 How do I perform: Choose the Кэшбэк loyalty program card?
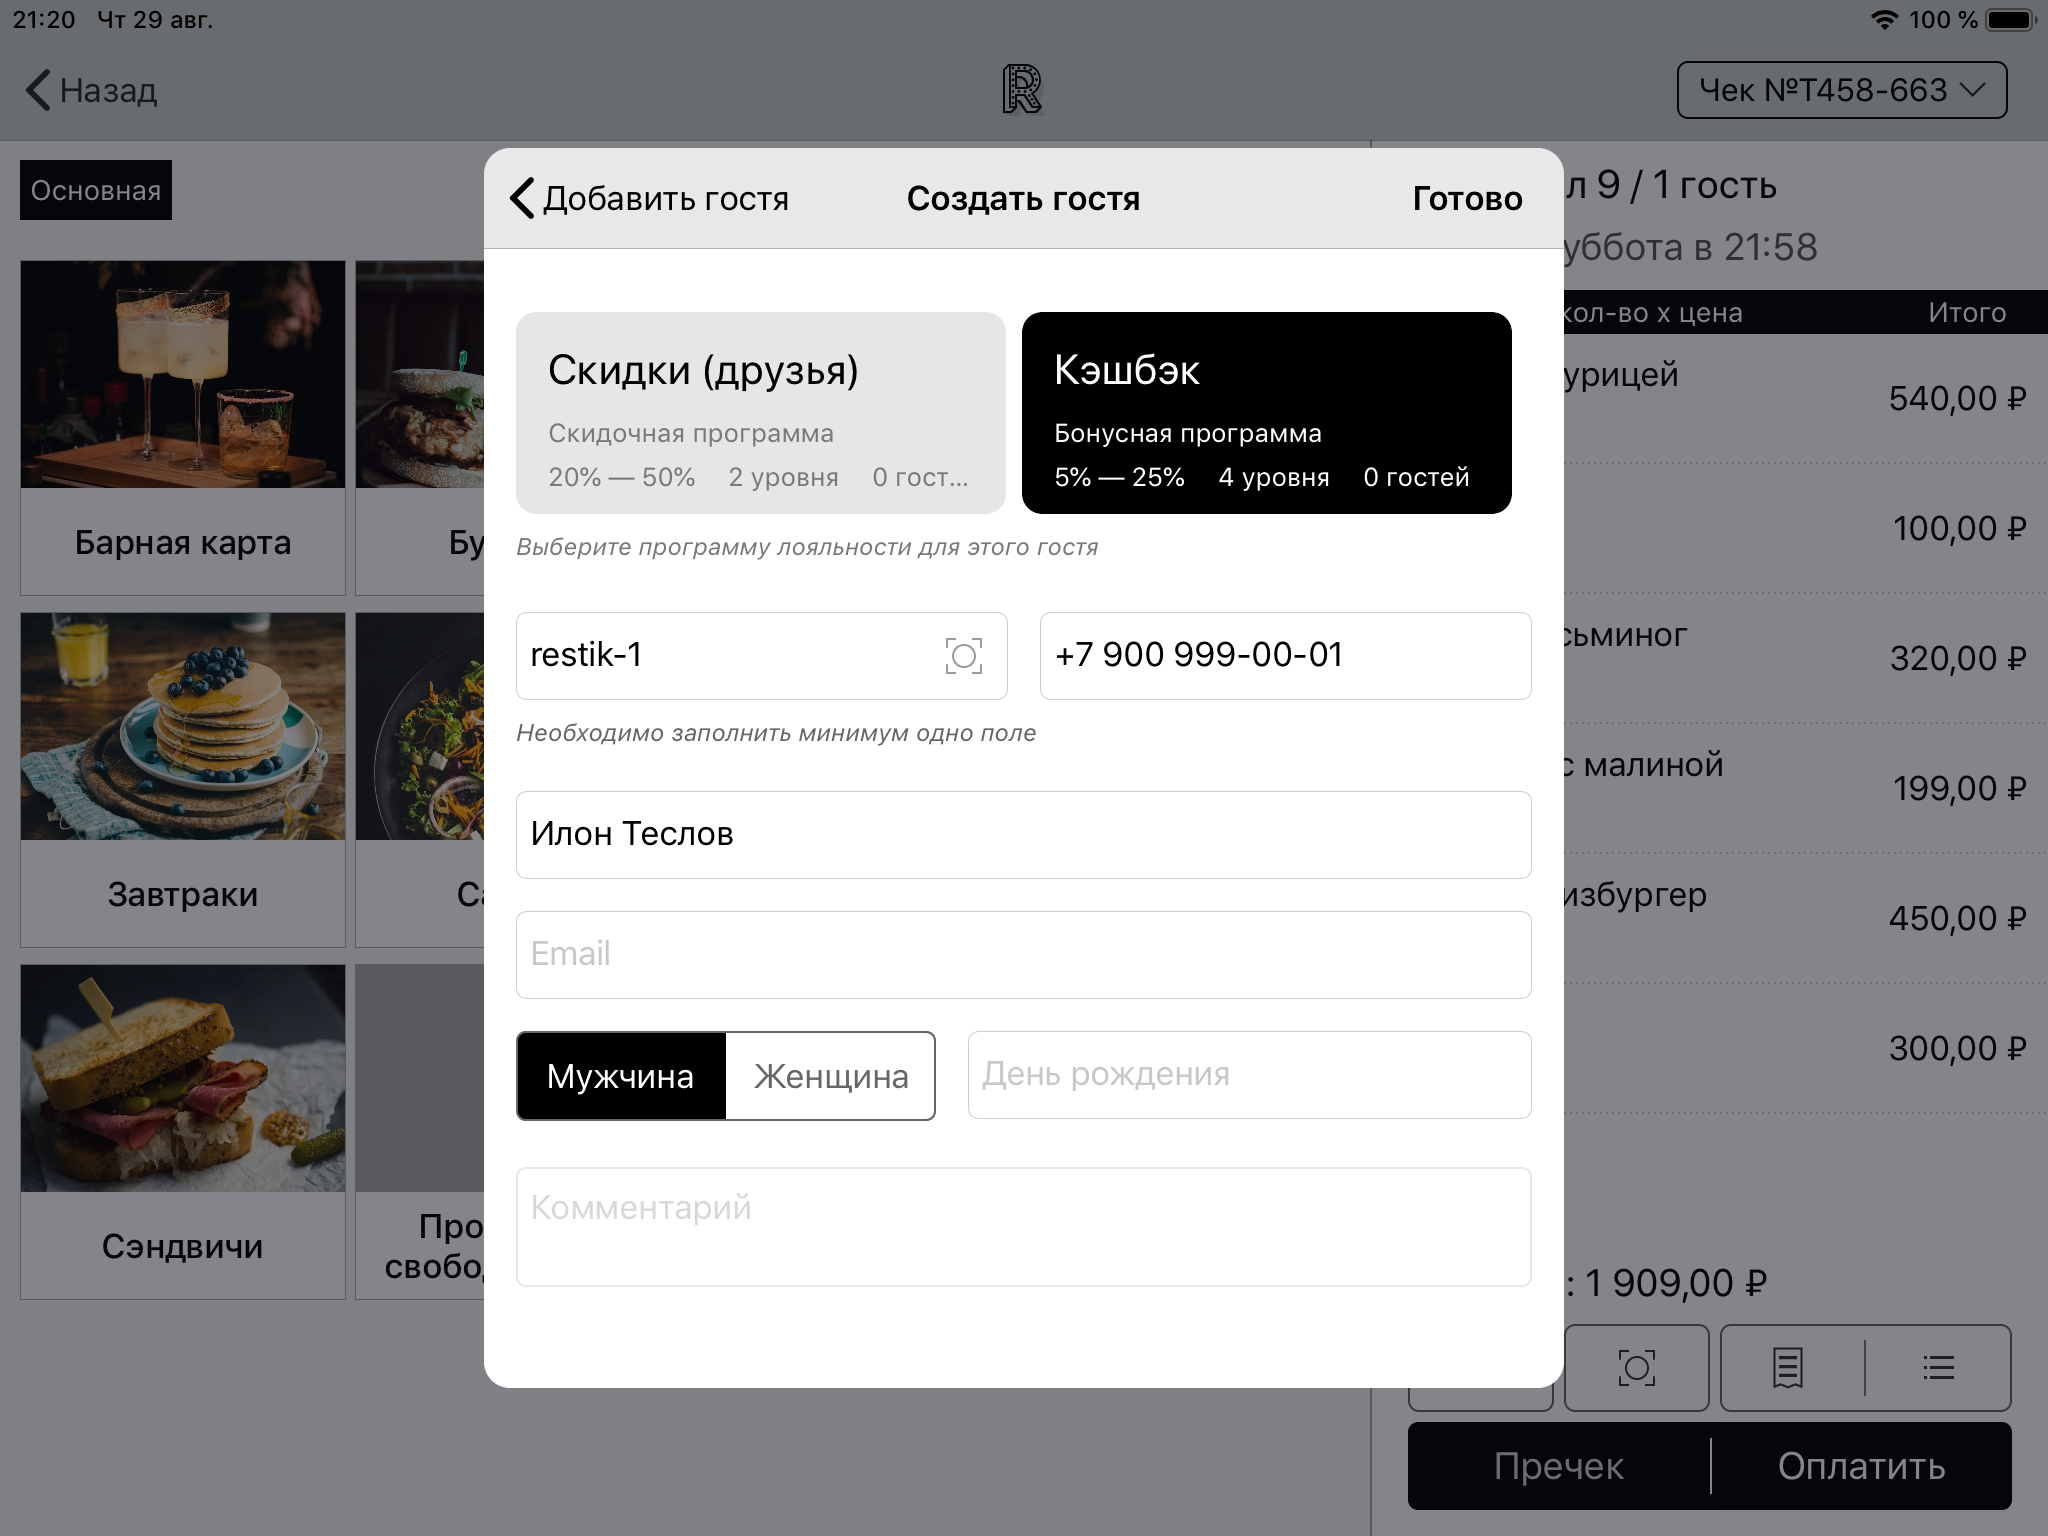(1266, 413)
